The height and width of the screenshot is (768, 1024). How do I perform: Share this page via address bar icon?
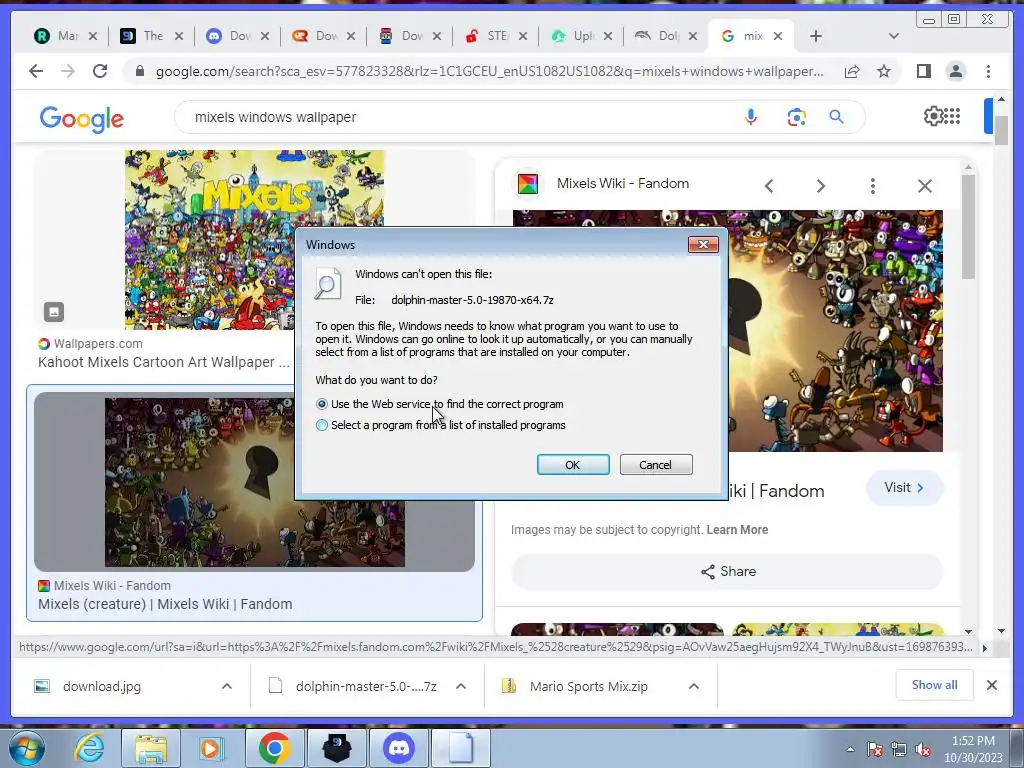pos(852,71)
